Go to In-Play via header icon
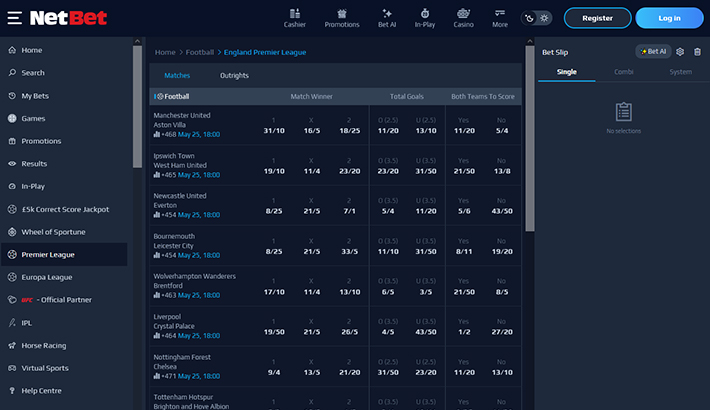The image size is (710, 410). tap(425, 18)
